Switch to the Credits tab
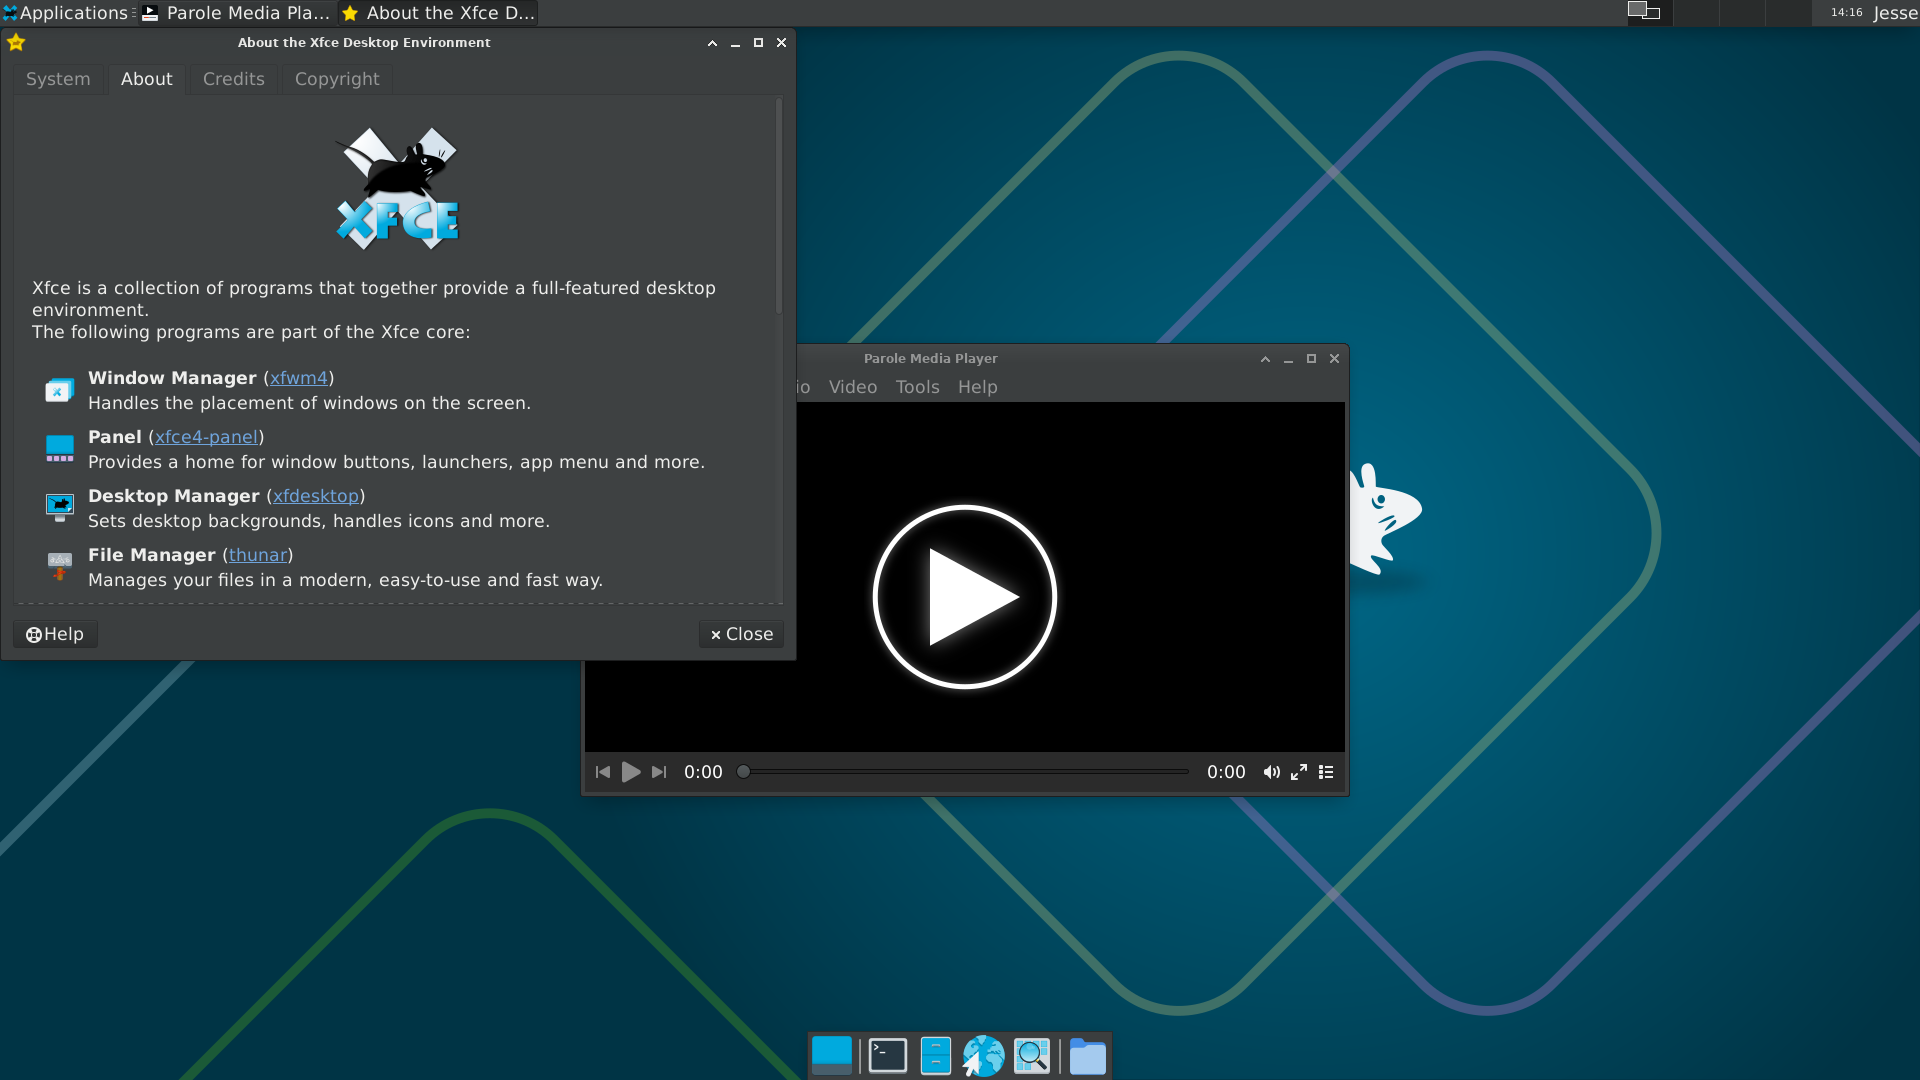Image resolution: width=1920 pixels, height=1080 pixels. (x=234, y=79)
